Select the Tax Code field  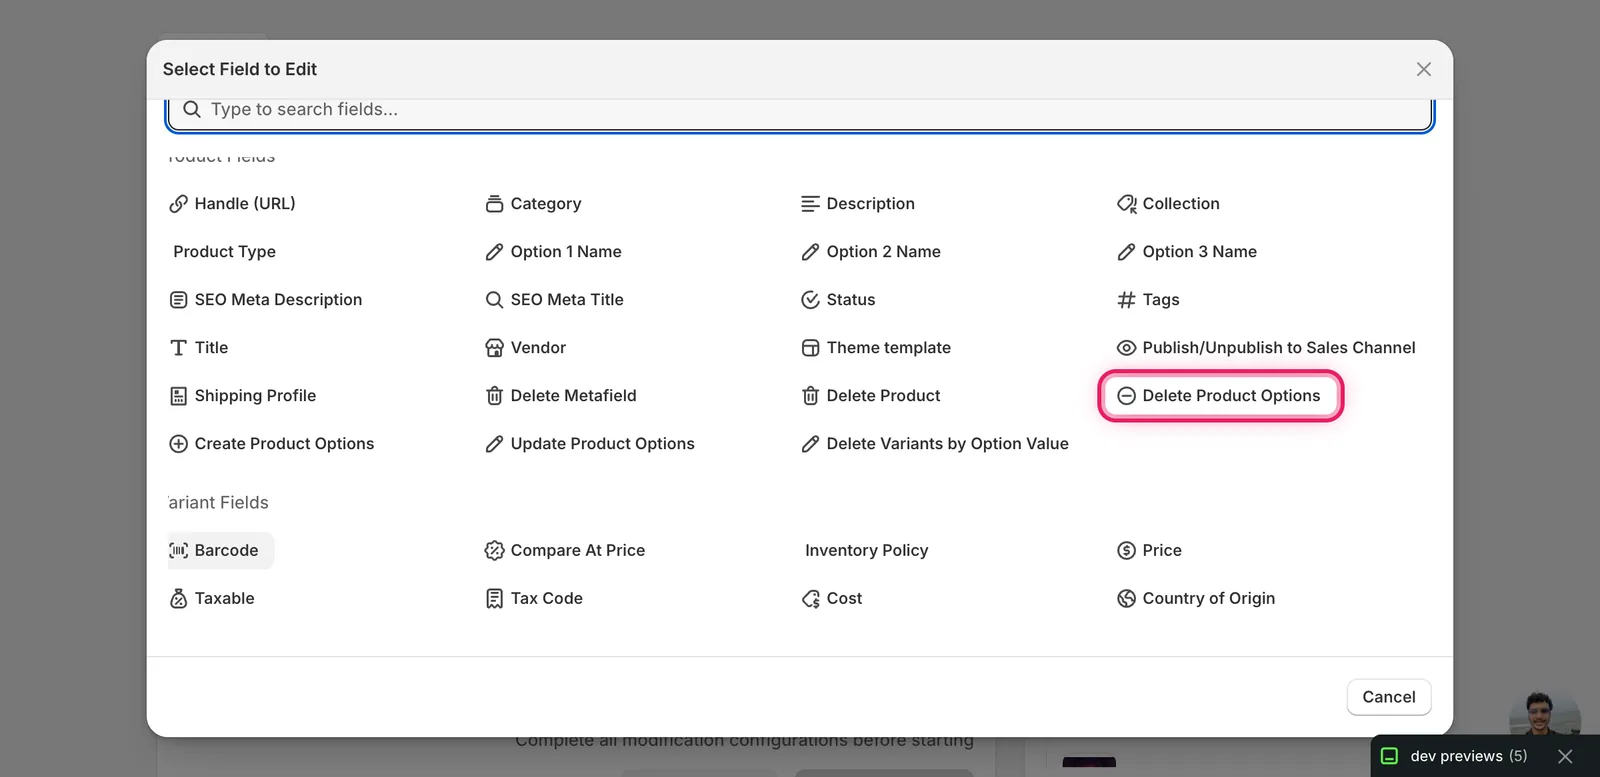[x=535, y=599]
